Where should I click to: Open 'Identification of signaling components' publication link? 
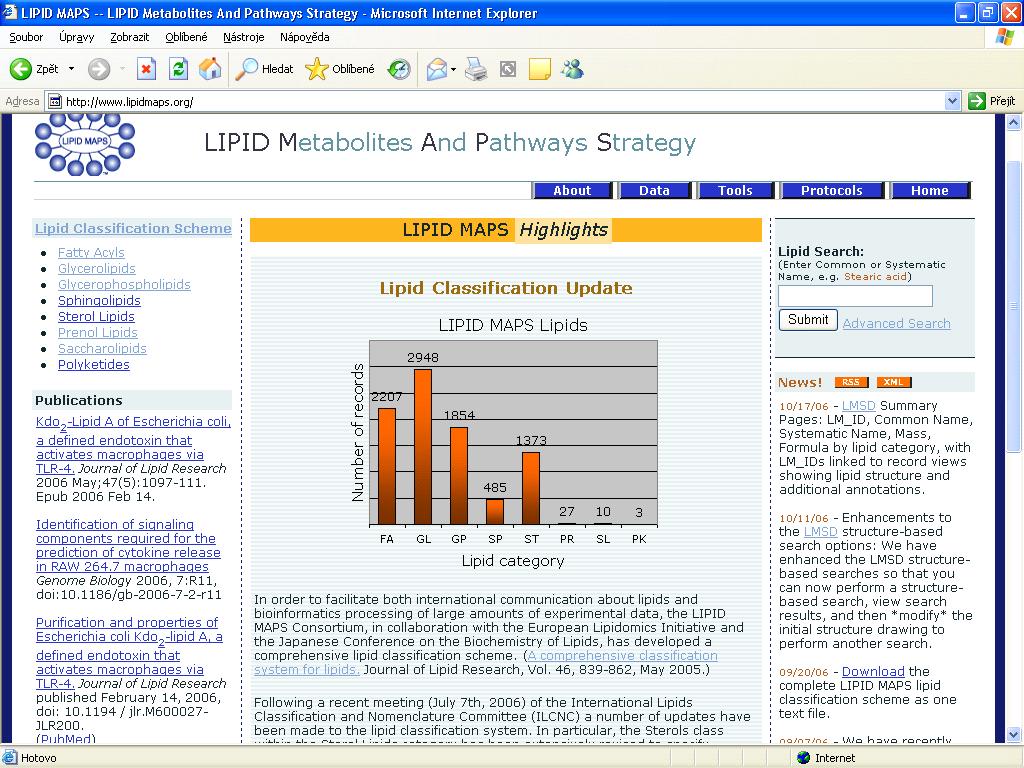(128, 545)
